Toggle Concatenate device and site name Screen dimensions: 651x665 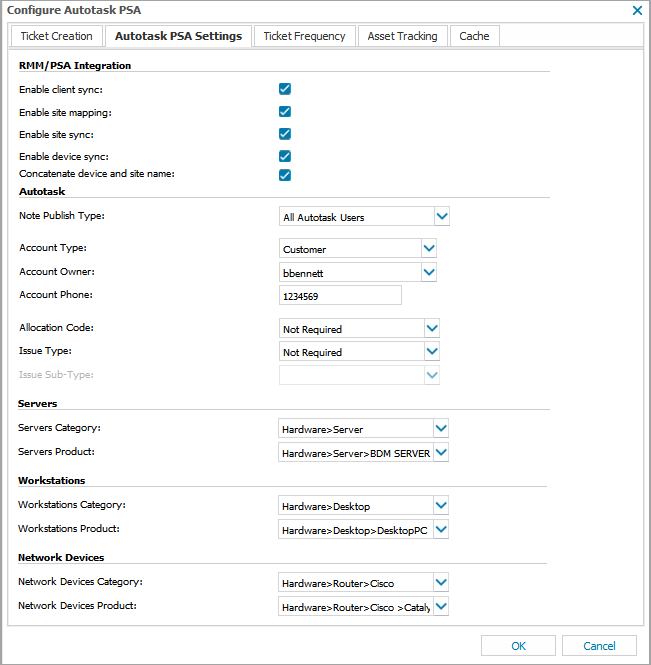click(x=285, y=175)
